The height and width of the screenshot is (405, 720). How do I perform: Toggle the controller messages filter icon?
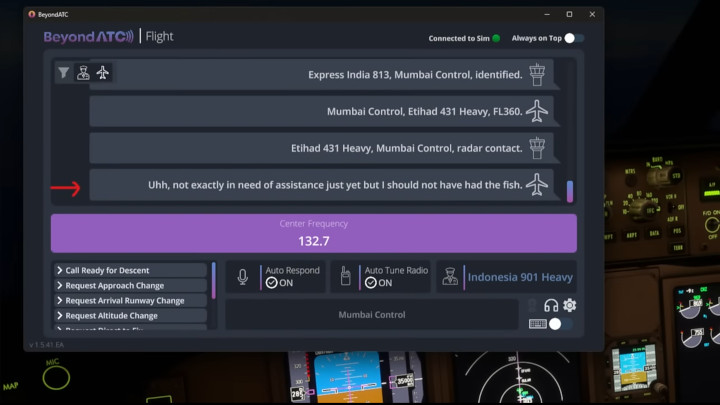click(x=83, y=73)
